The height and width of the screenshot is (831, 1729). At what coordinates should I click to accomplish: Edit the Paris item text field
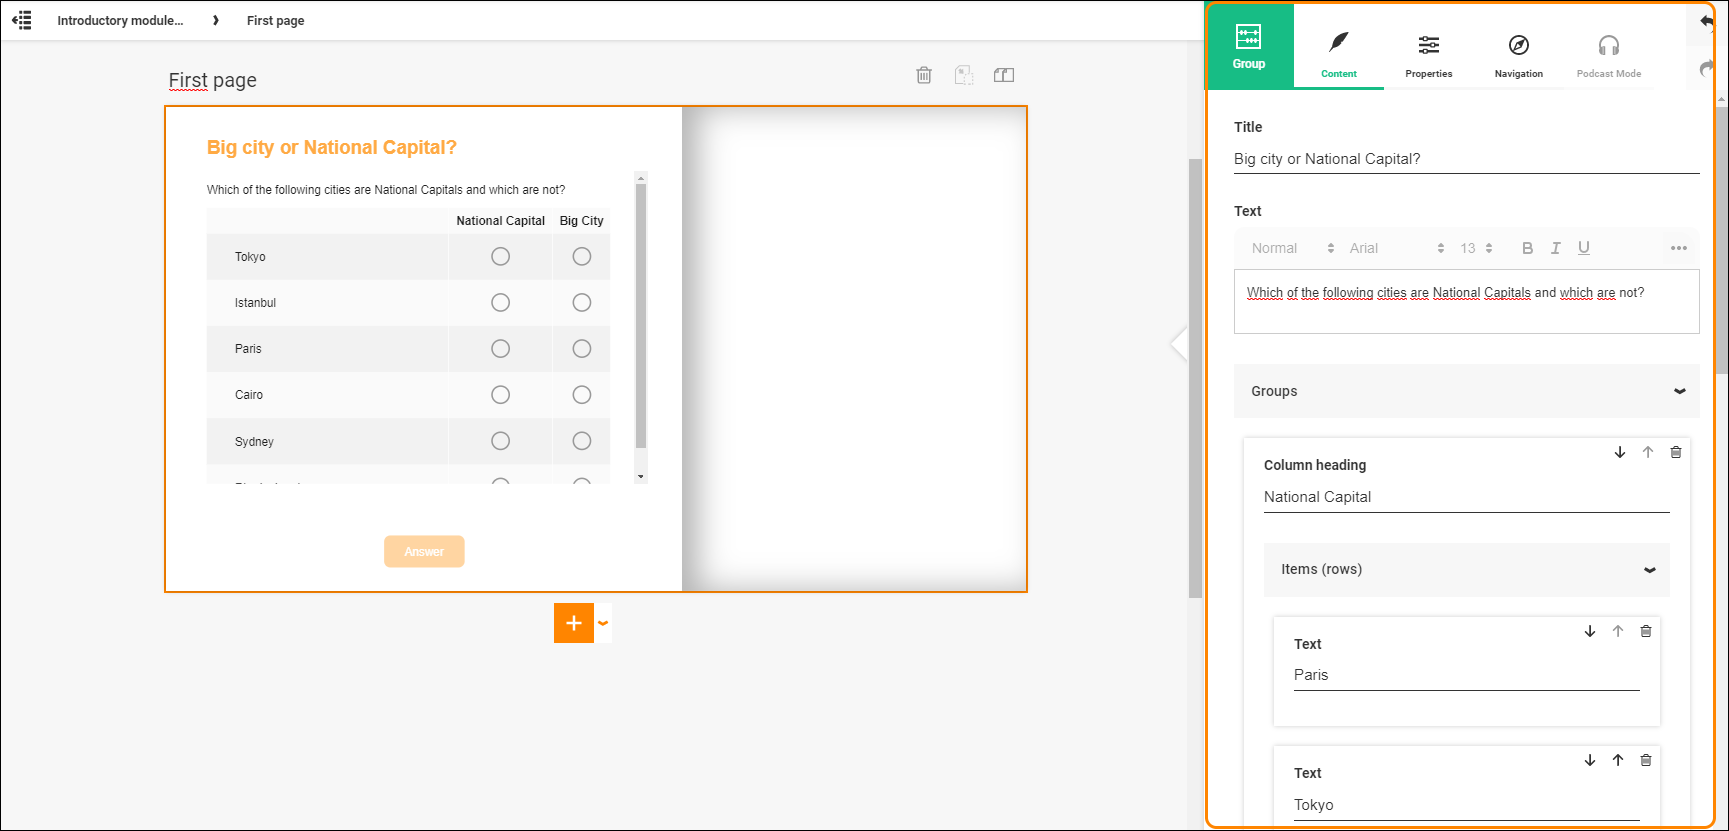pyautogui.click(x=1467, y=675)
